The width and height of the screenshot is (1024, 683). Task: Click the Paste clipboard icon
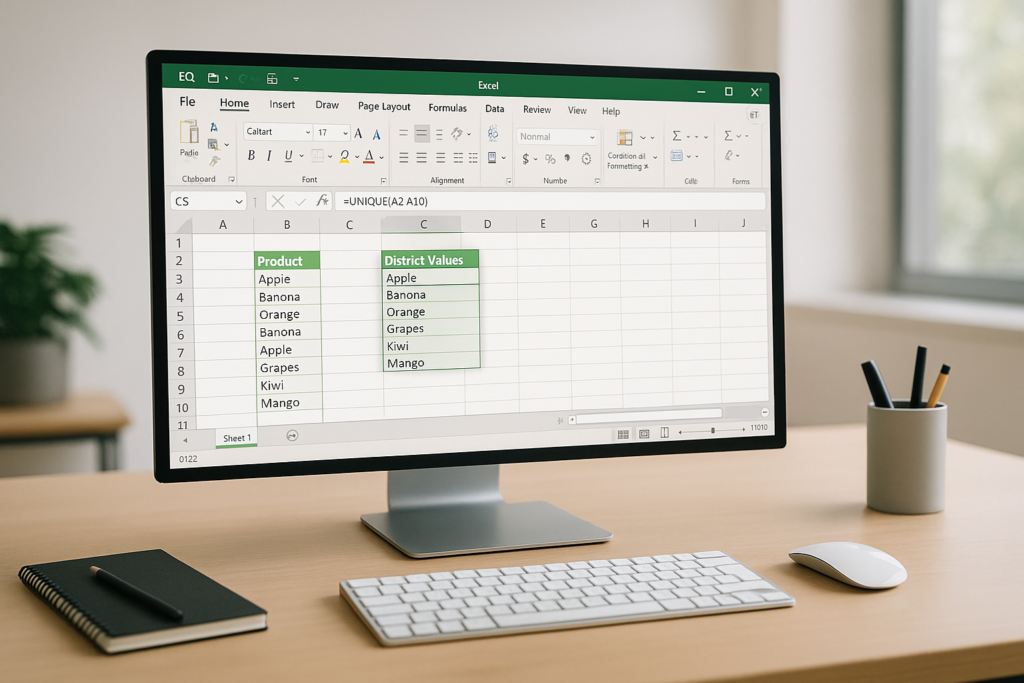[189, 131]
